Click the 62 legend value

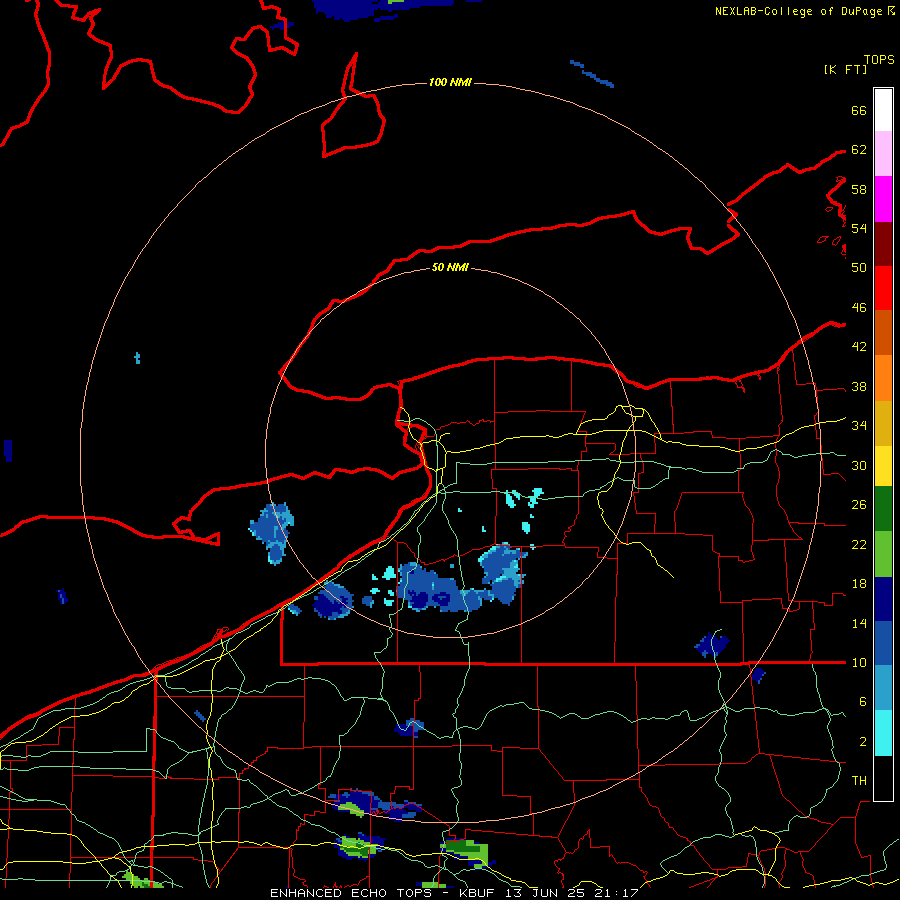(x=859, y=150)
